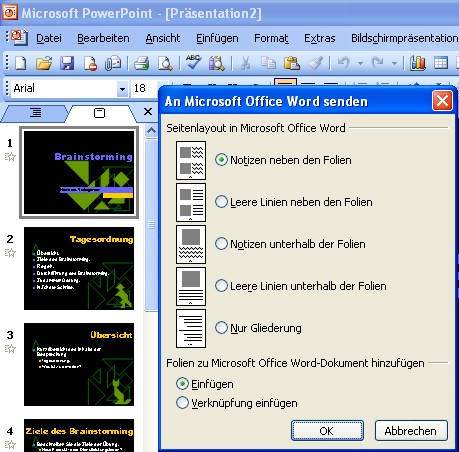Click the animation star icon under slide 1
Image resolution: width=459 pixels, height=452 pixels.
10,156
